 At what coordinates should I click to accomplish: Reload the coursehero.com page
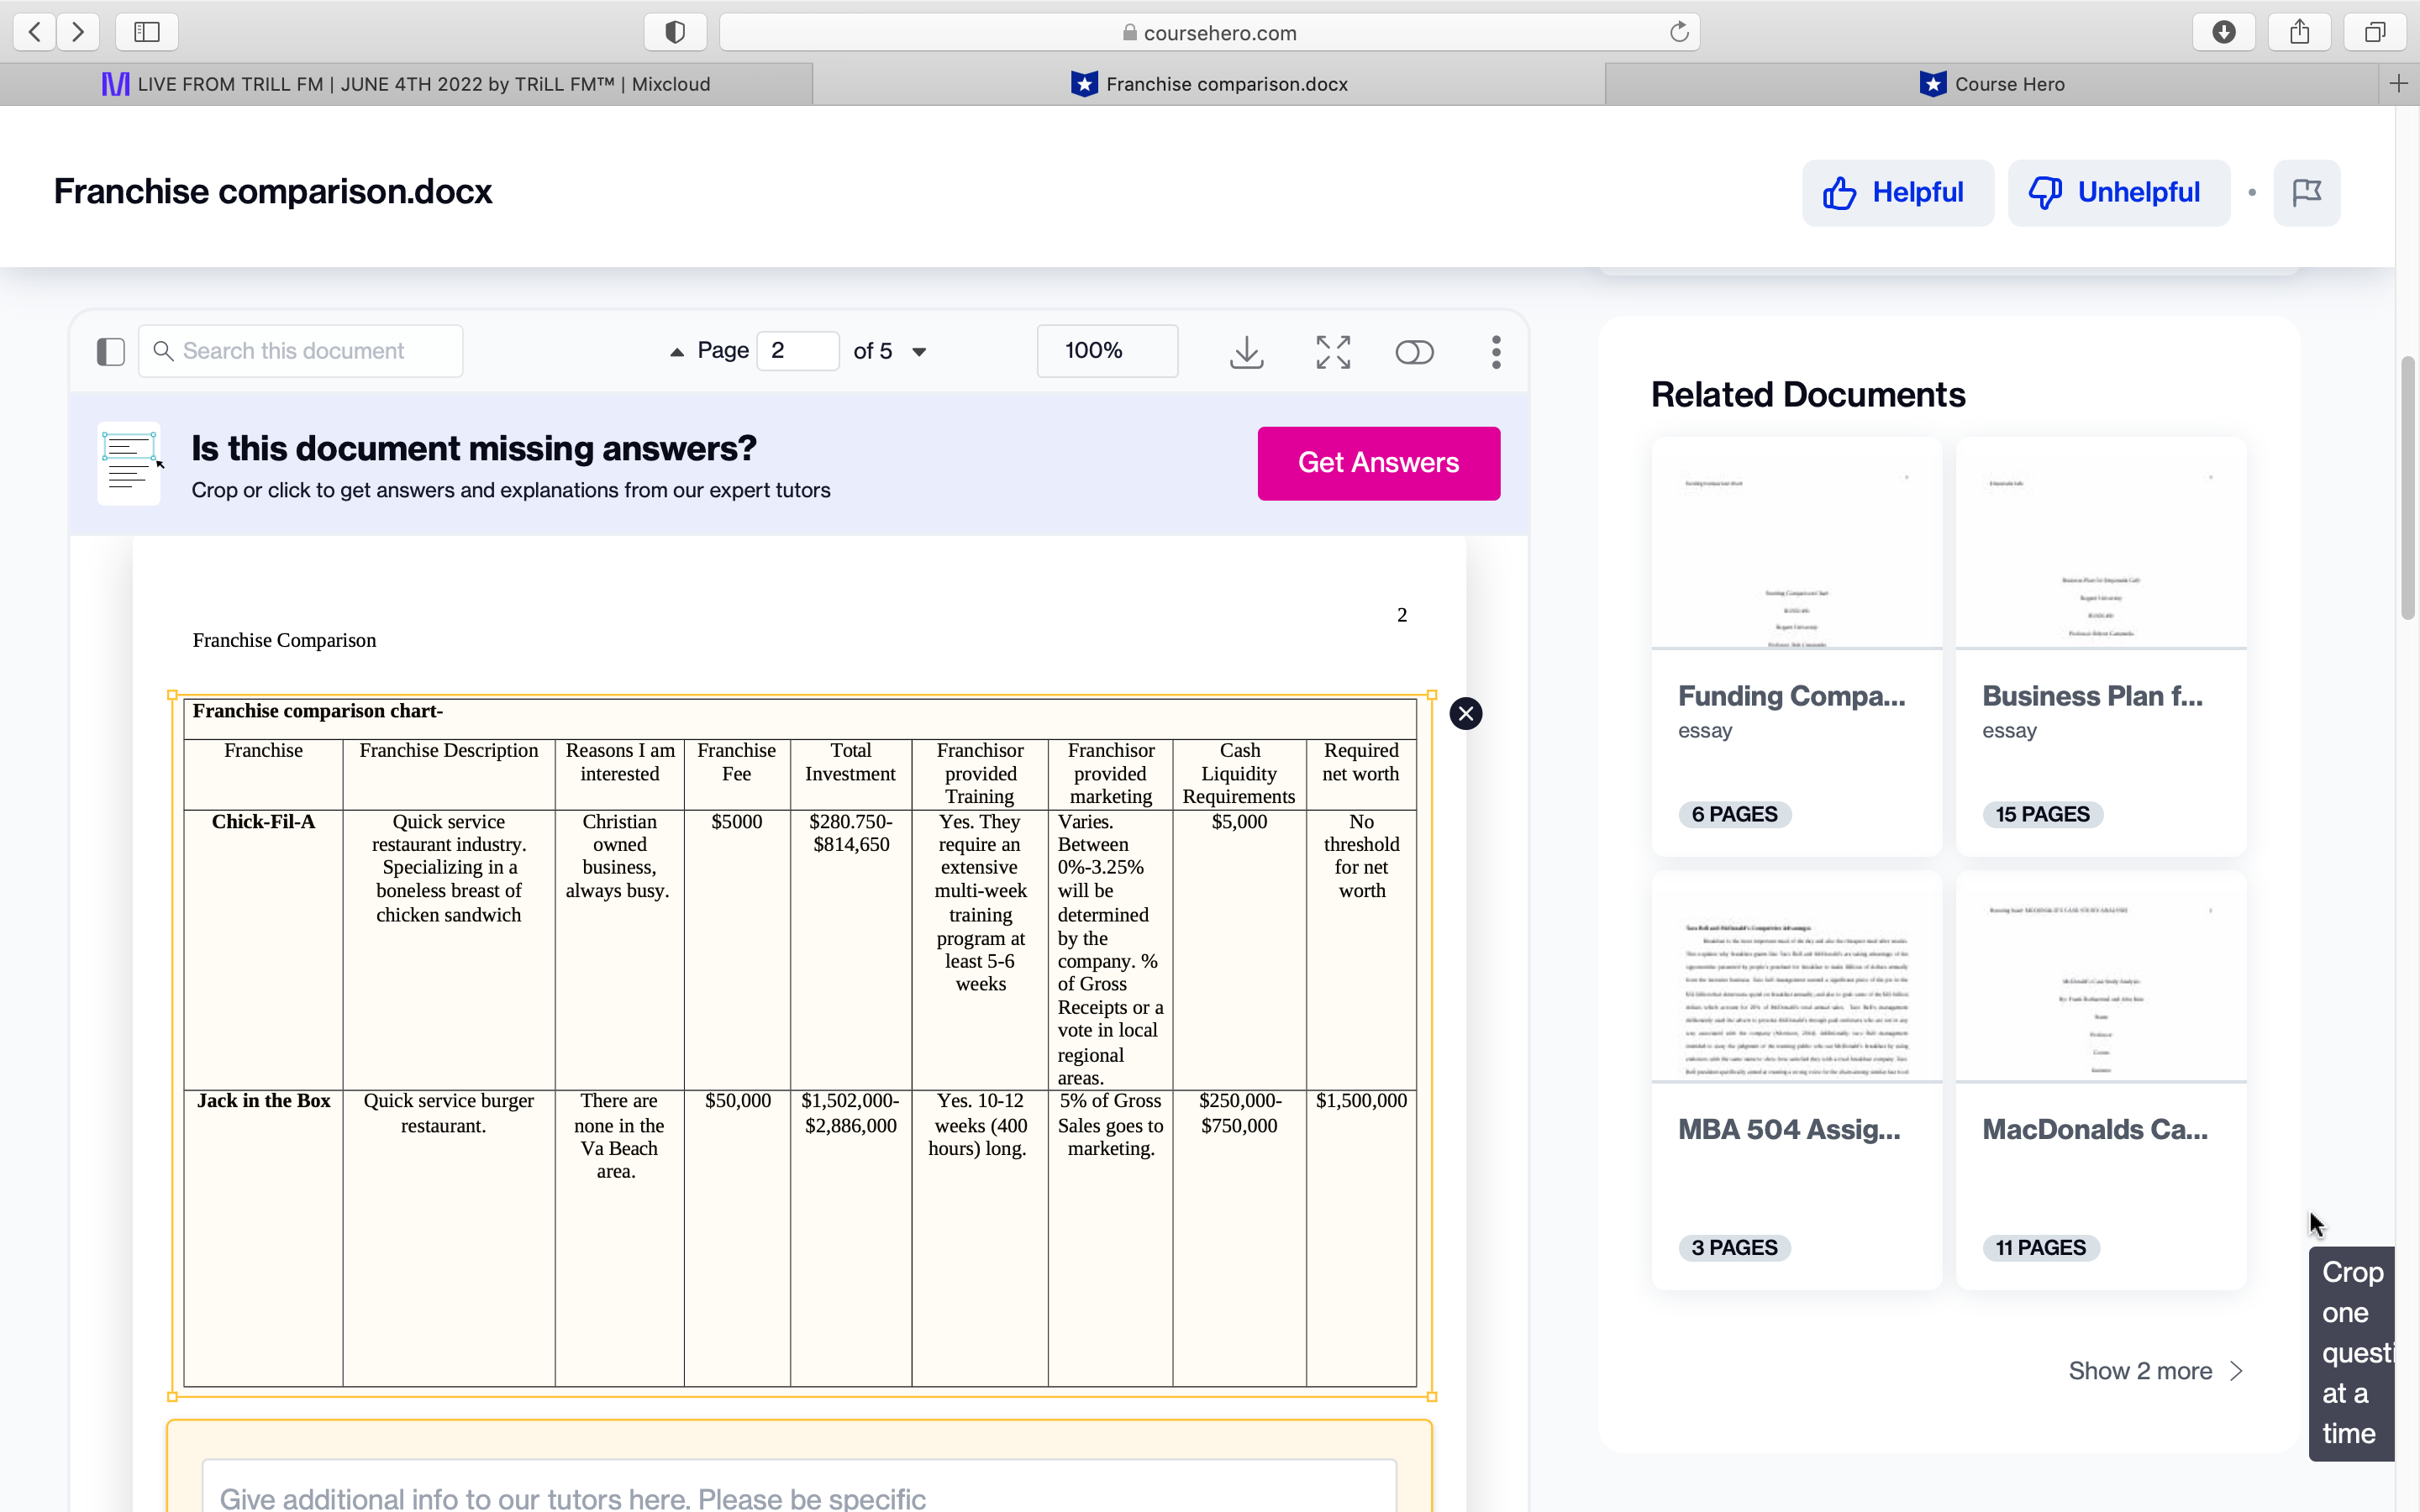[1679, 32]
